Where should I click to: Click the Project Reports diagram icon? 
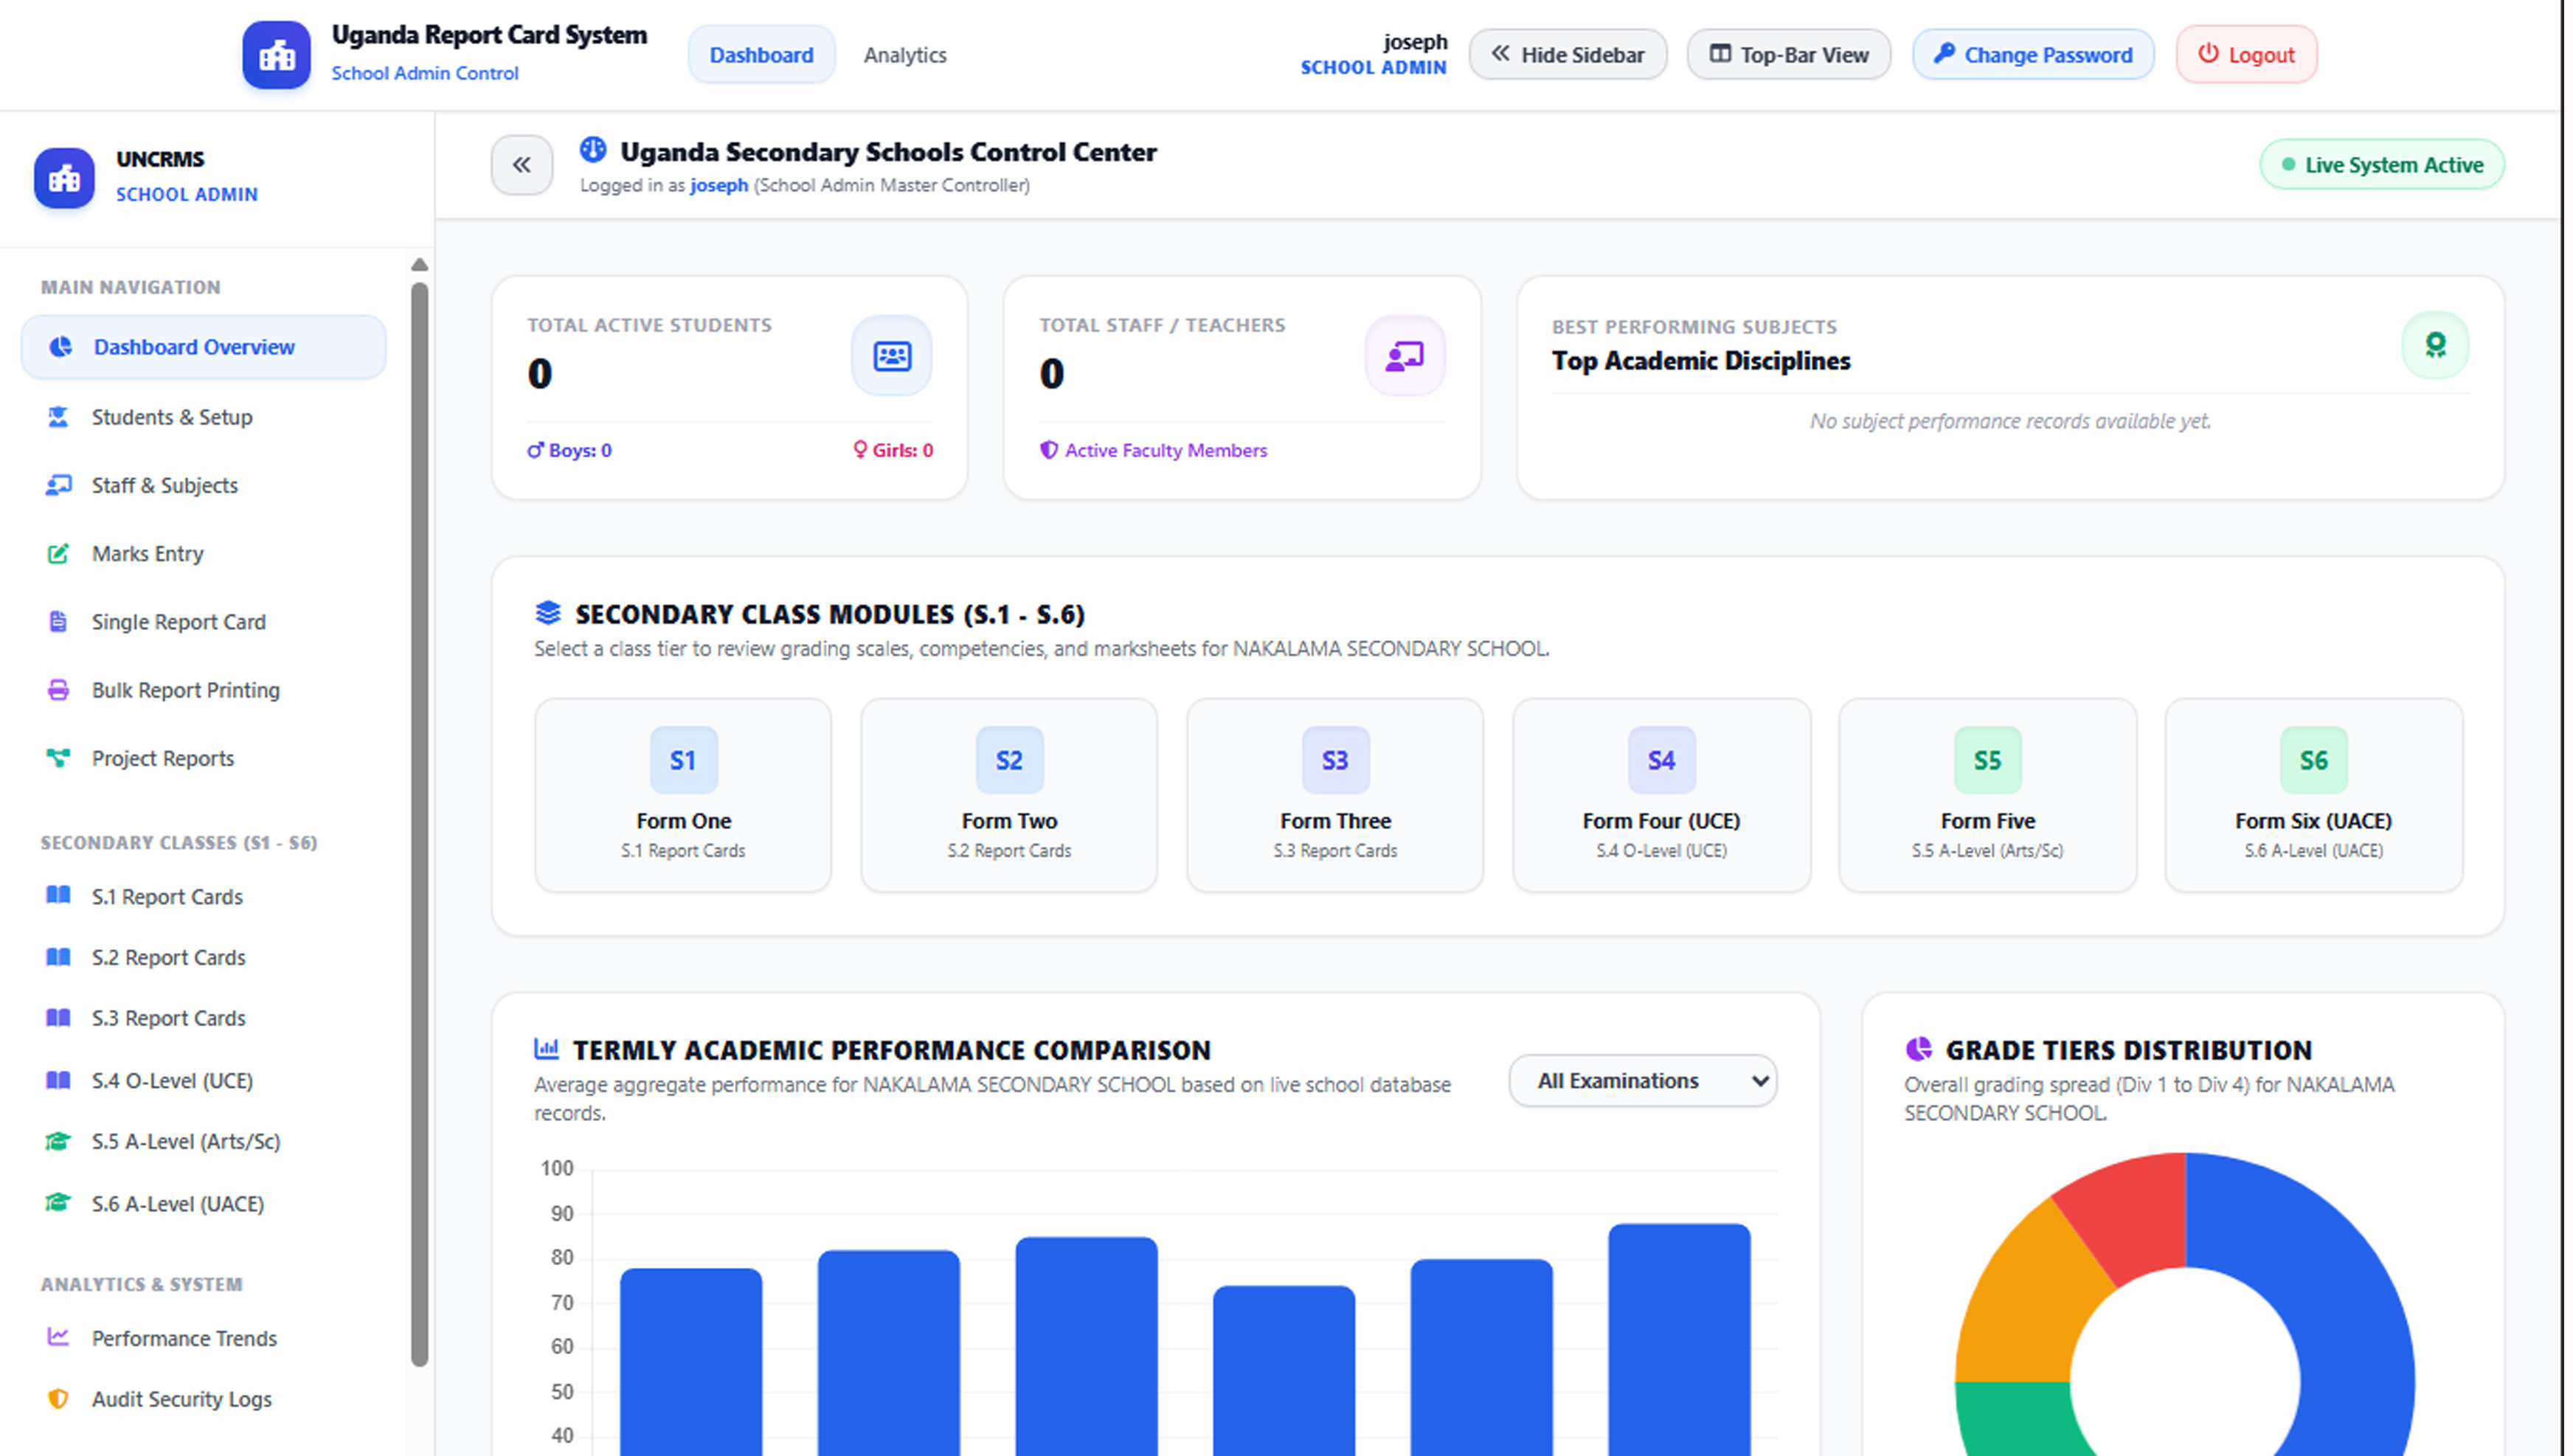[58, 758]
